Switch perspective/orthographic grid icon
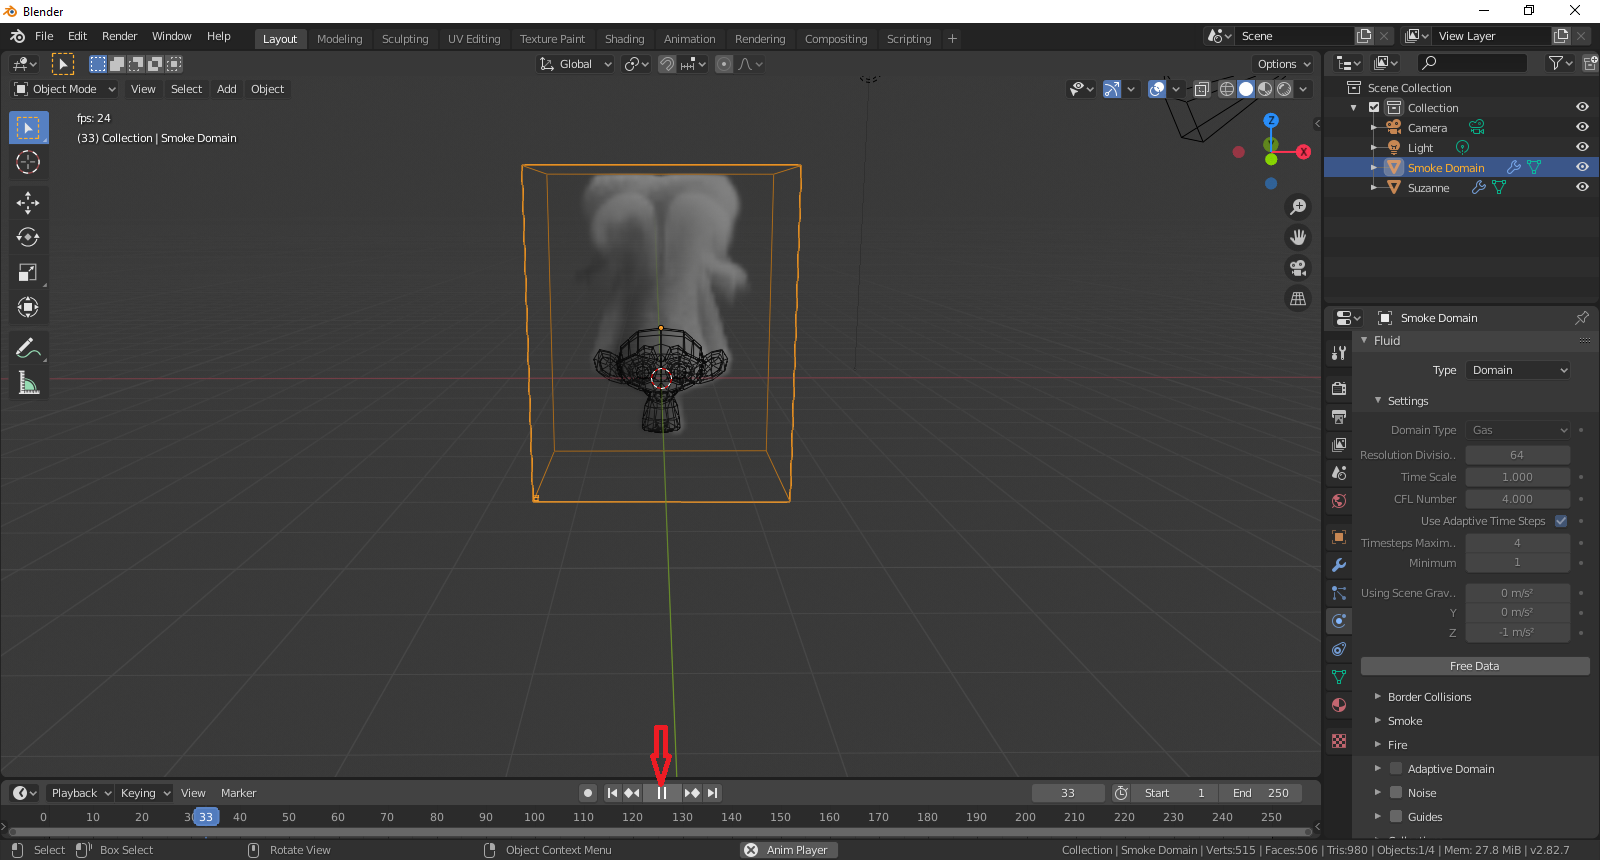The height and width of the screenshot is (860, 1600). point(1298,298)
